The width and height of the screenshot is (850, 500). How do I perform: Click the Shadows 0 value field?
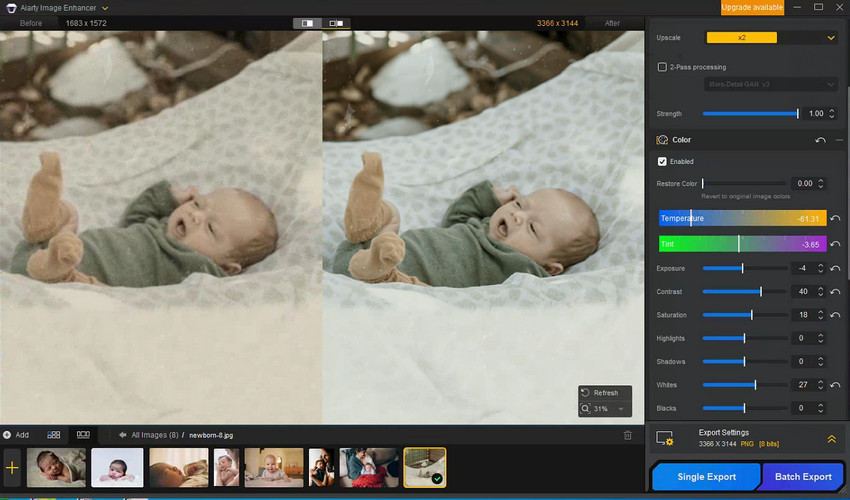803,362
